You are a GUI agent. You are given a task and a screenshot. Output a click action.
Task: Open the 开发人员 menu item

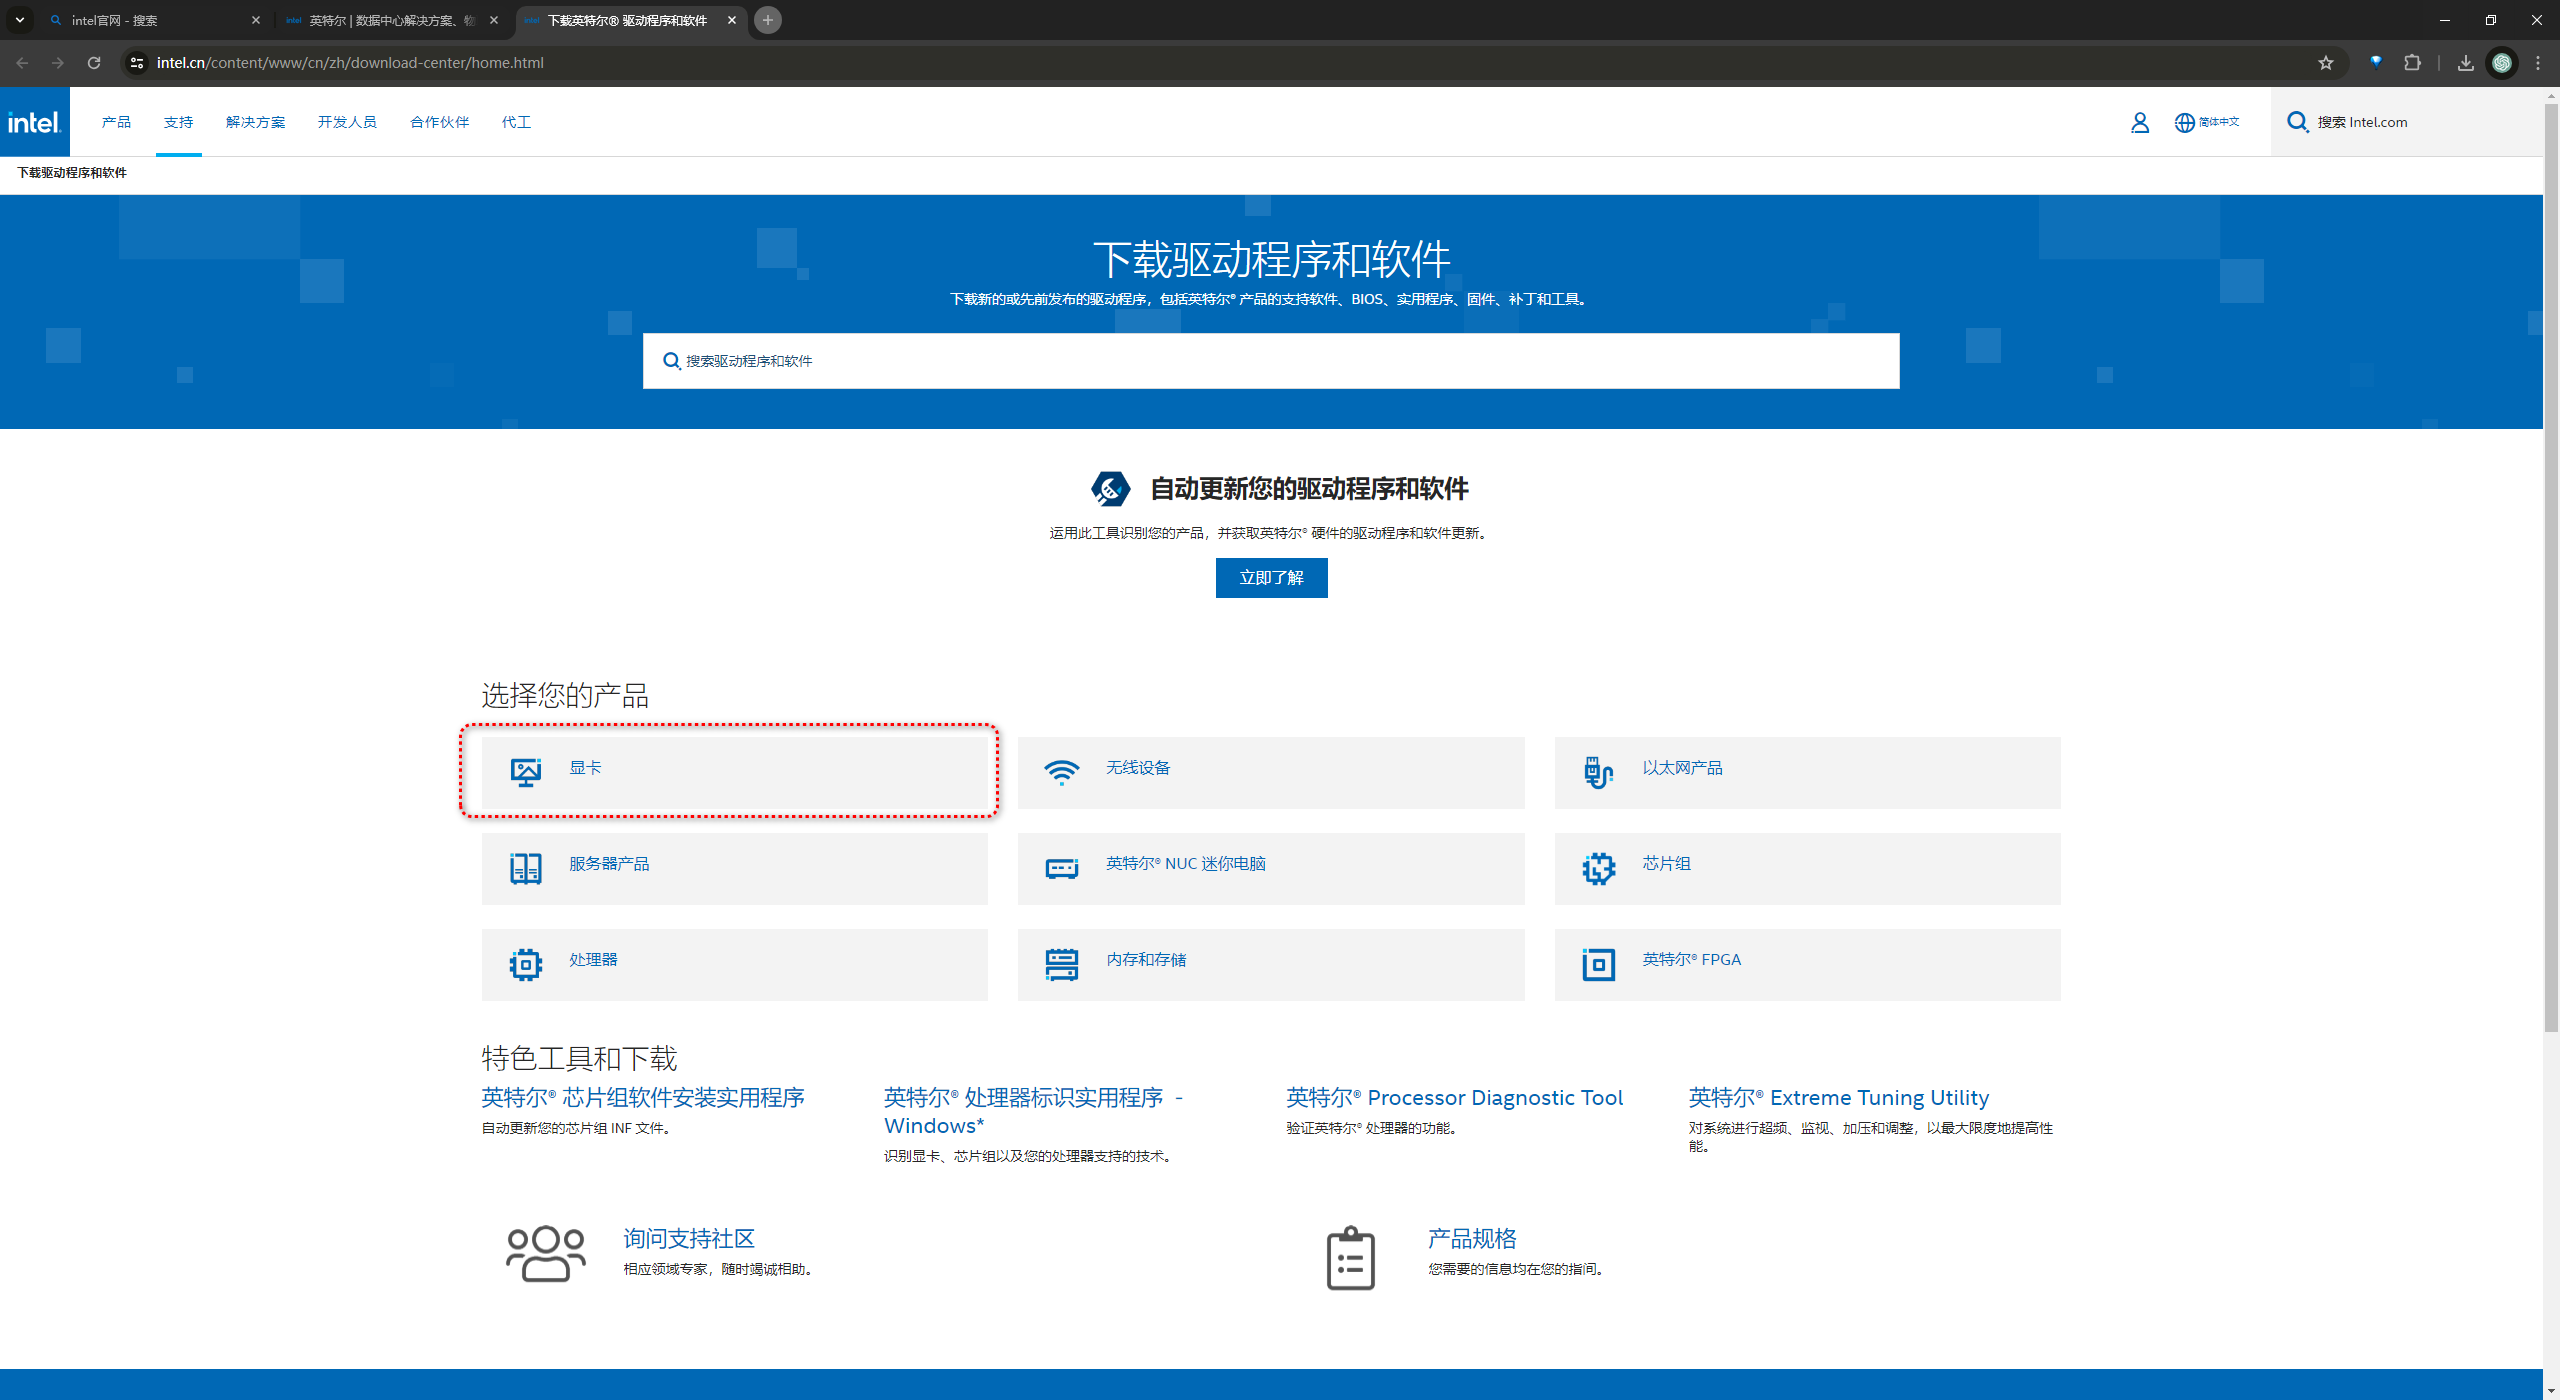click(347, 122)
